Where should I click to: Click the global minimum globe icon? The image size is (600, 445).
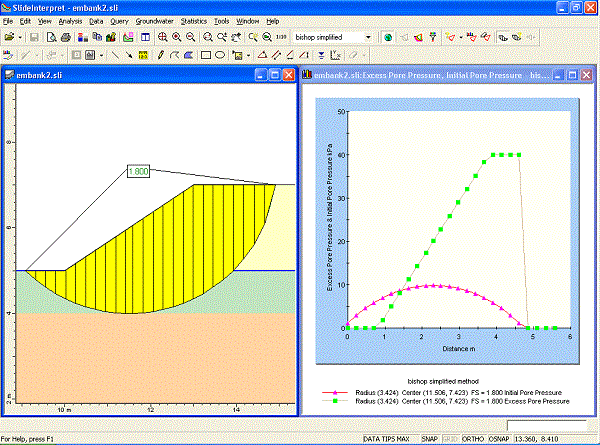[x=388, y=37]
